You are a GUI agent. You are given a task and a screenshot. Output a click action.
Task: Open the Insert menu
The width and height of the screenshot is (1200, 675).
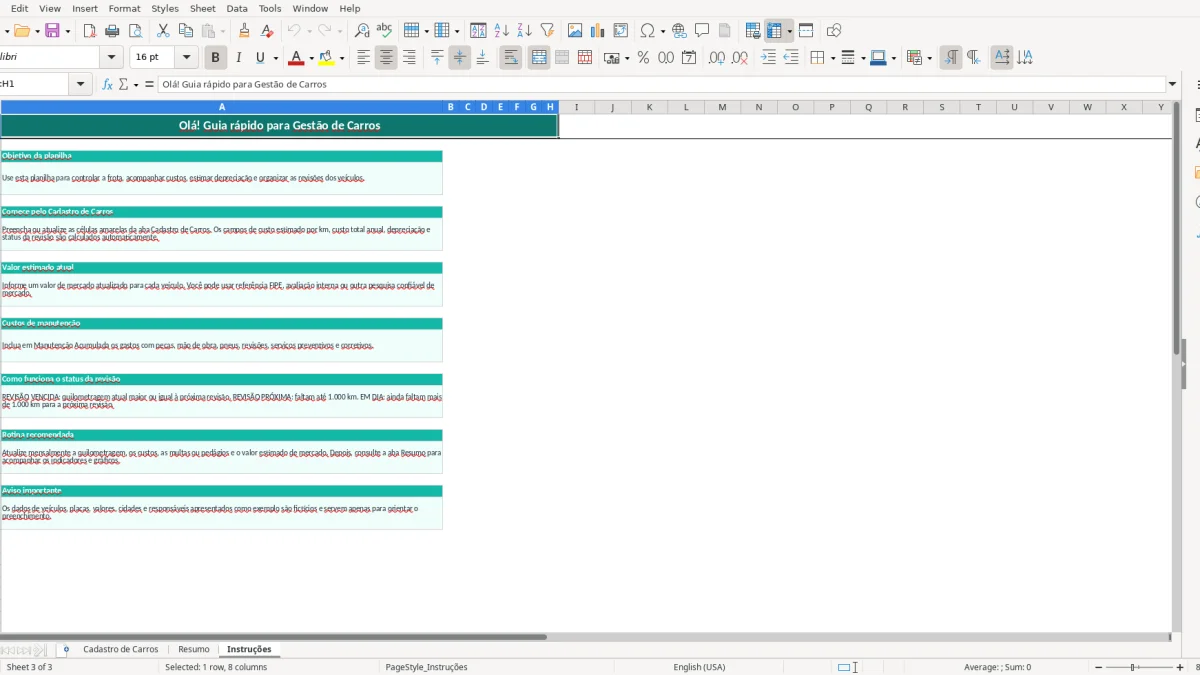(85, 8)
